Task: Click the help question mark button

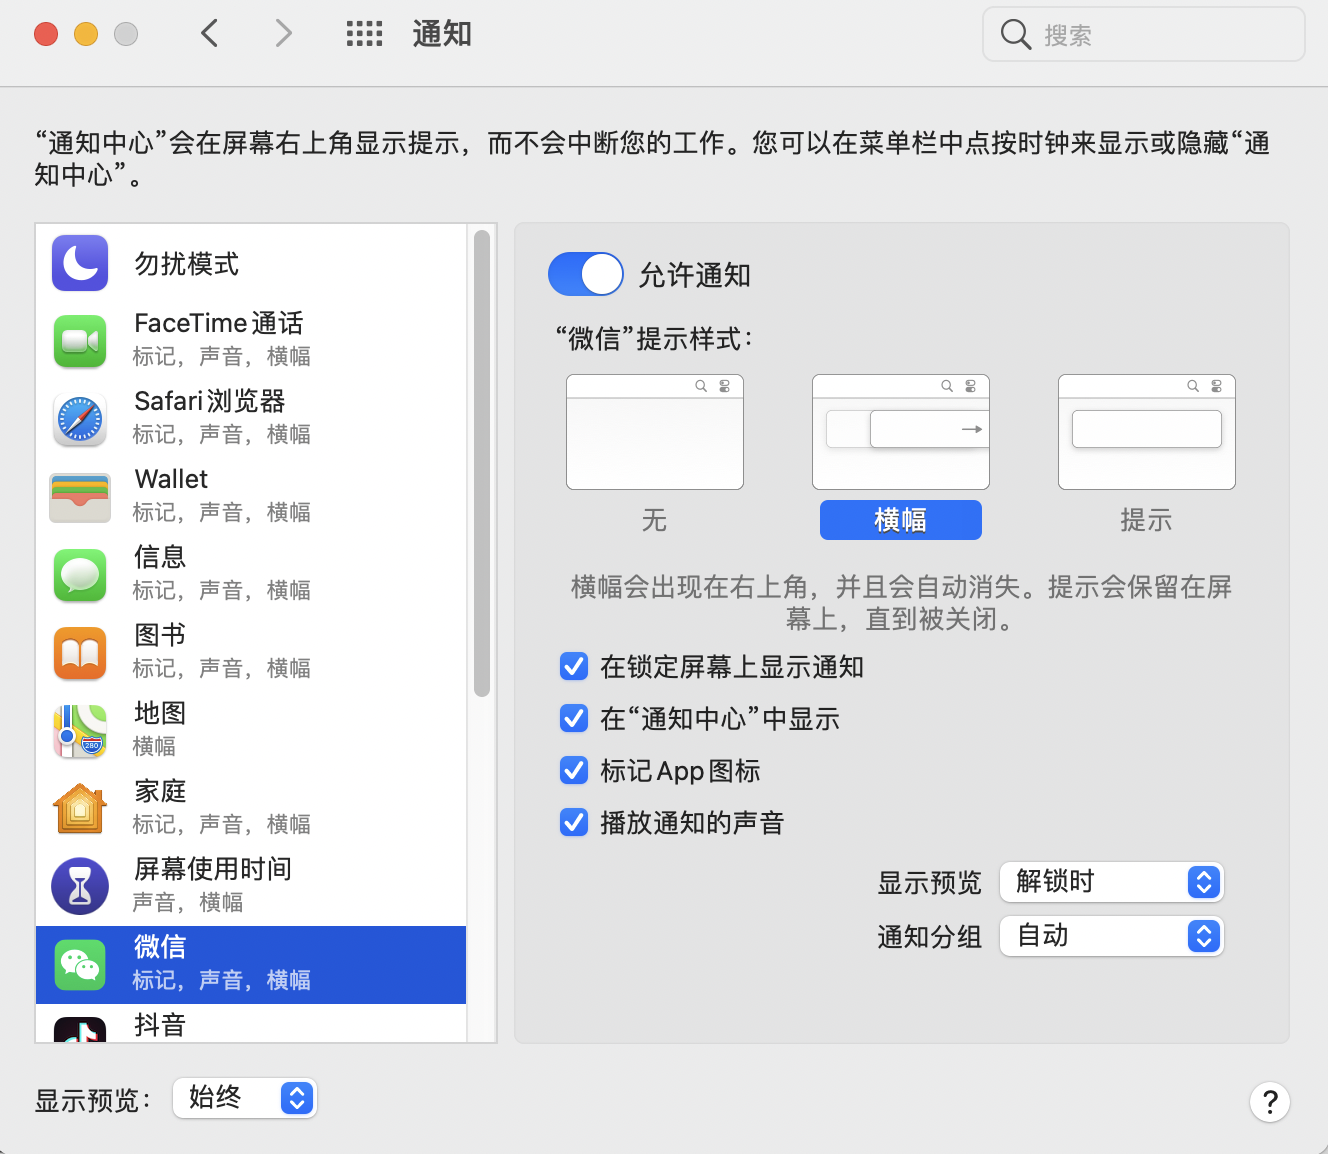Action: (x=1269, y=1102)
